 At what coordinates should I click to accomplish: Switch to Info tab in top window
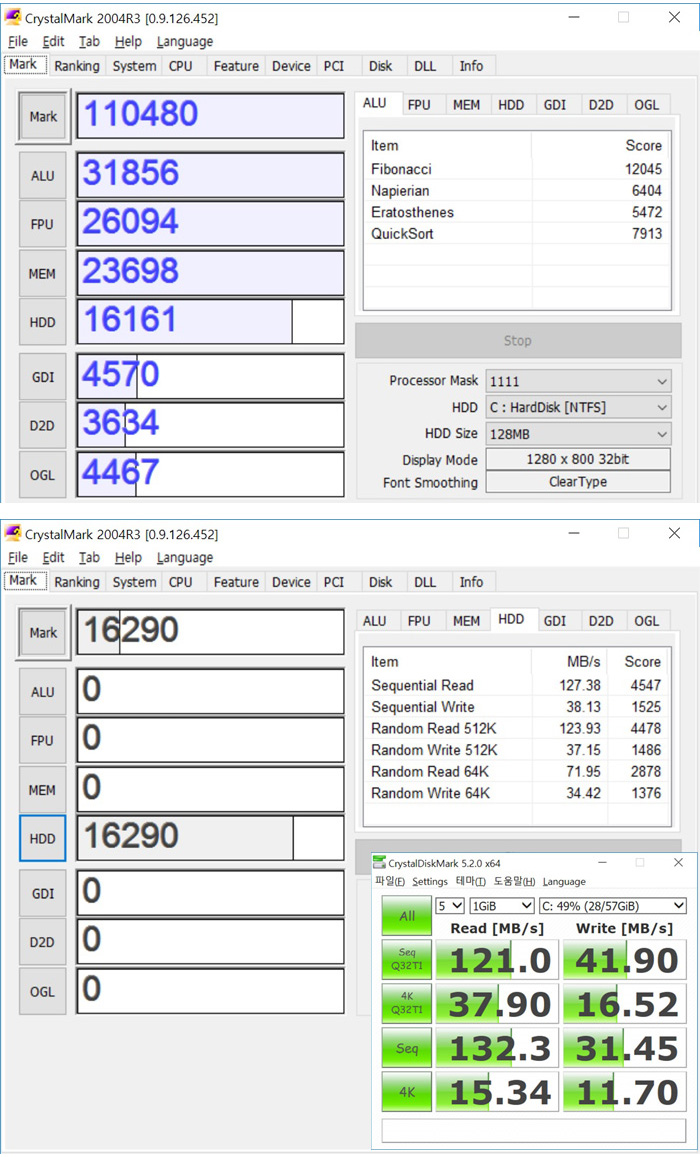471,66
